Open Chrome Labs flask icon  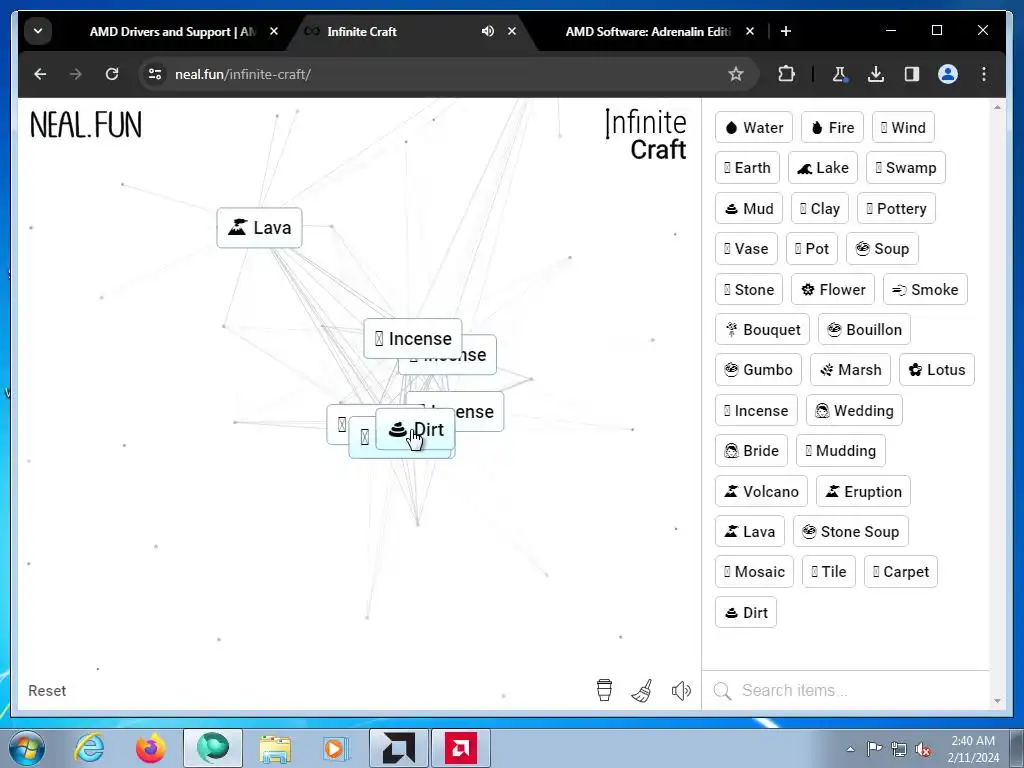(840, 74)
